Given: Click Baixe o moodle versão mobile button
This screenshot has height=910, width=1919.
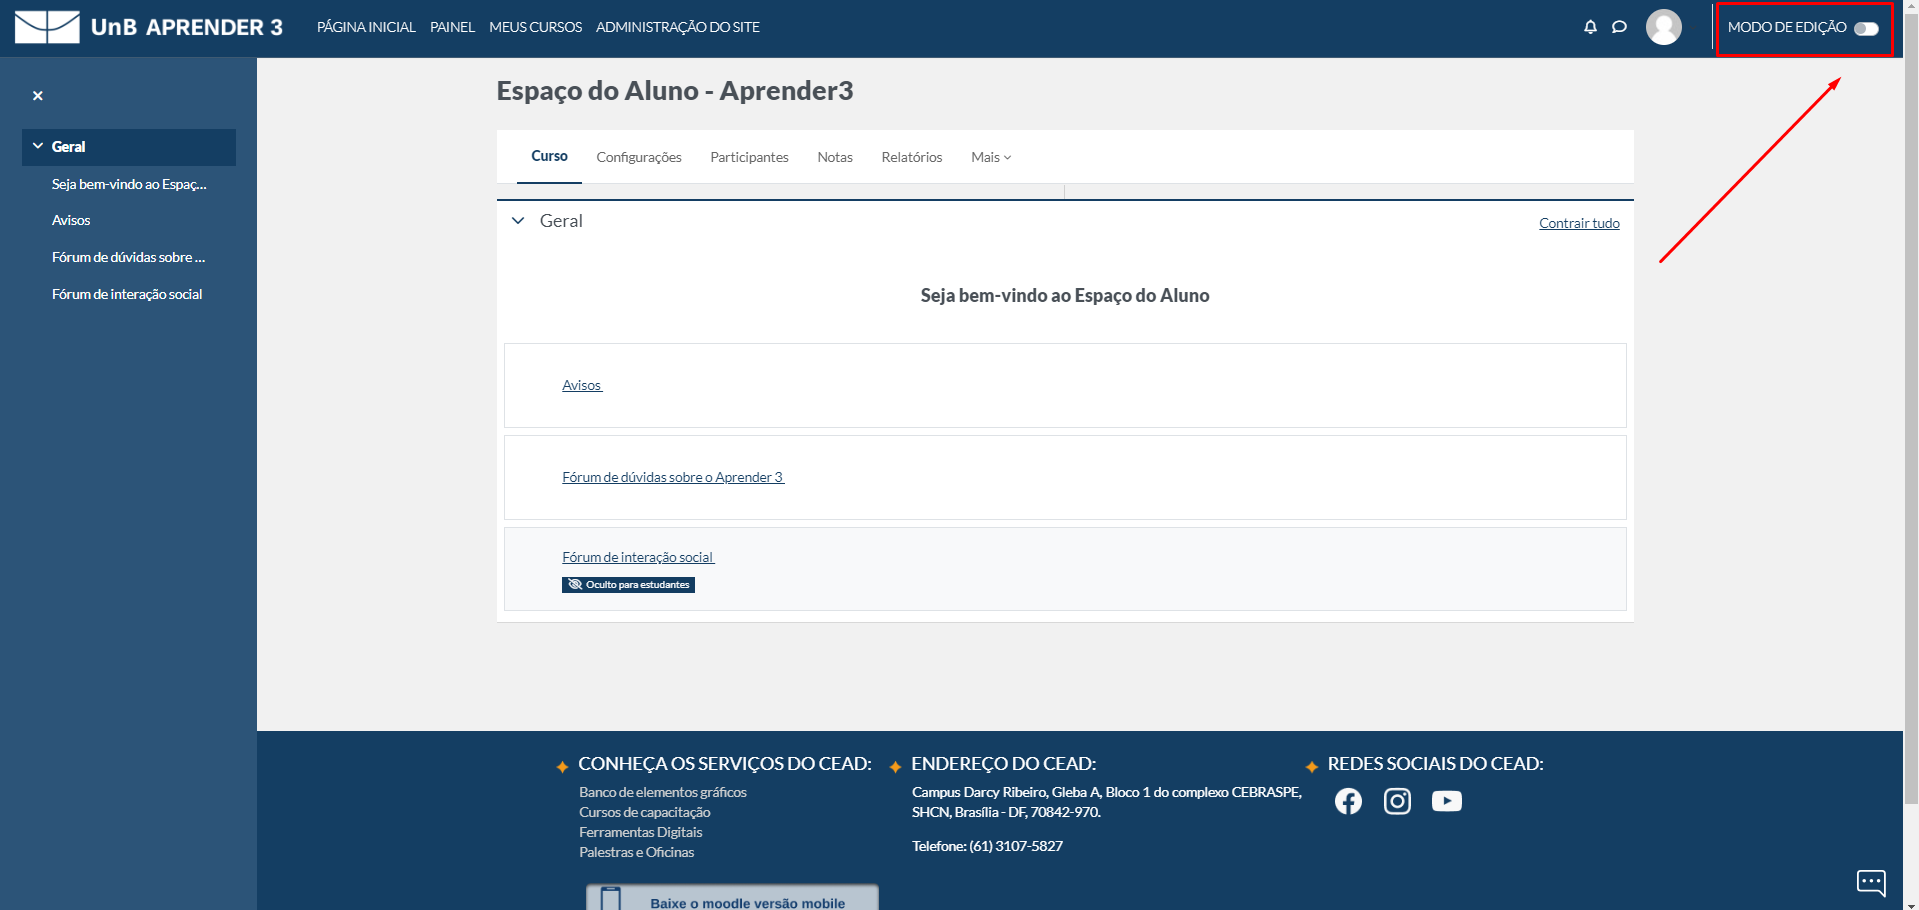Looking at the screenshot, I should coord(732,897).
